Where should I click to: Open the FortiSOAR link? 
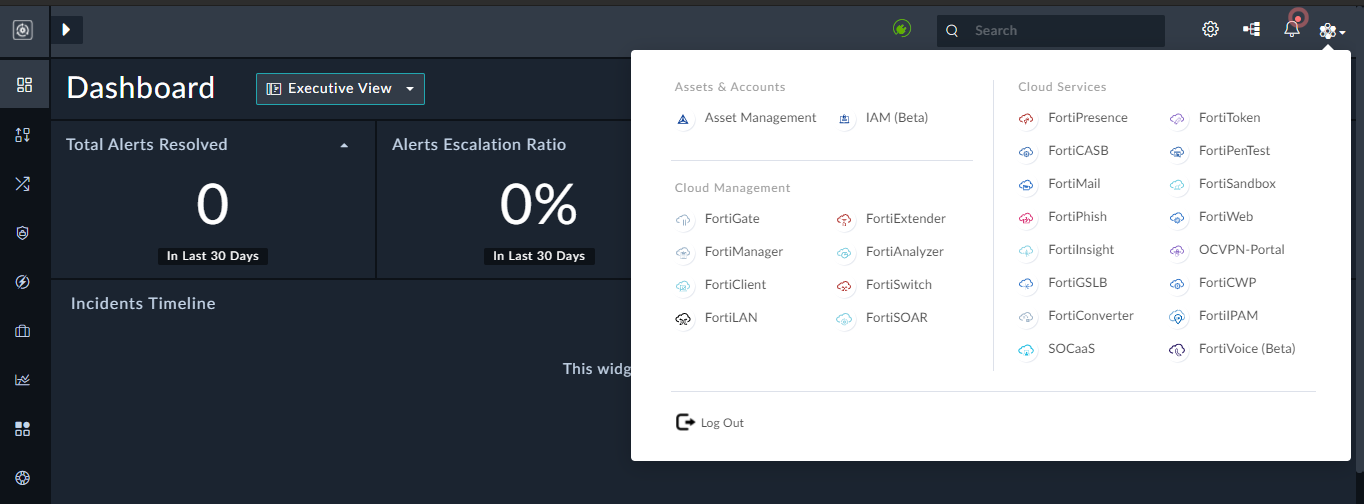pos(896,317)
